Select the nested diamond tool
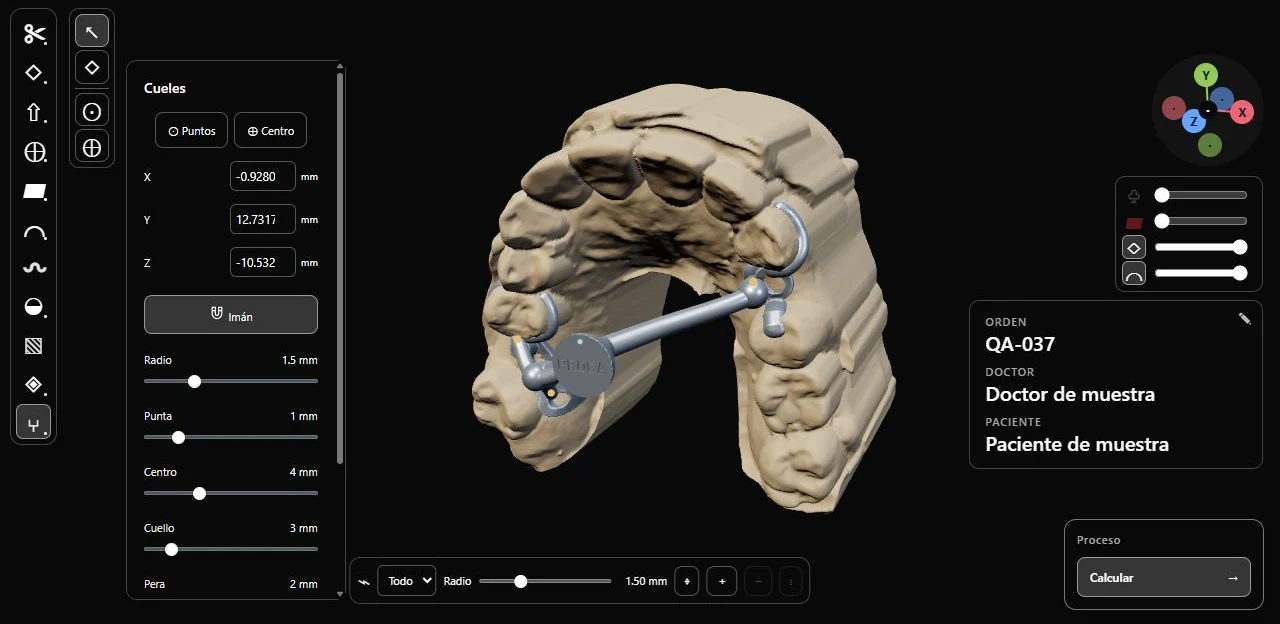 pos(35,385)
